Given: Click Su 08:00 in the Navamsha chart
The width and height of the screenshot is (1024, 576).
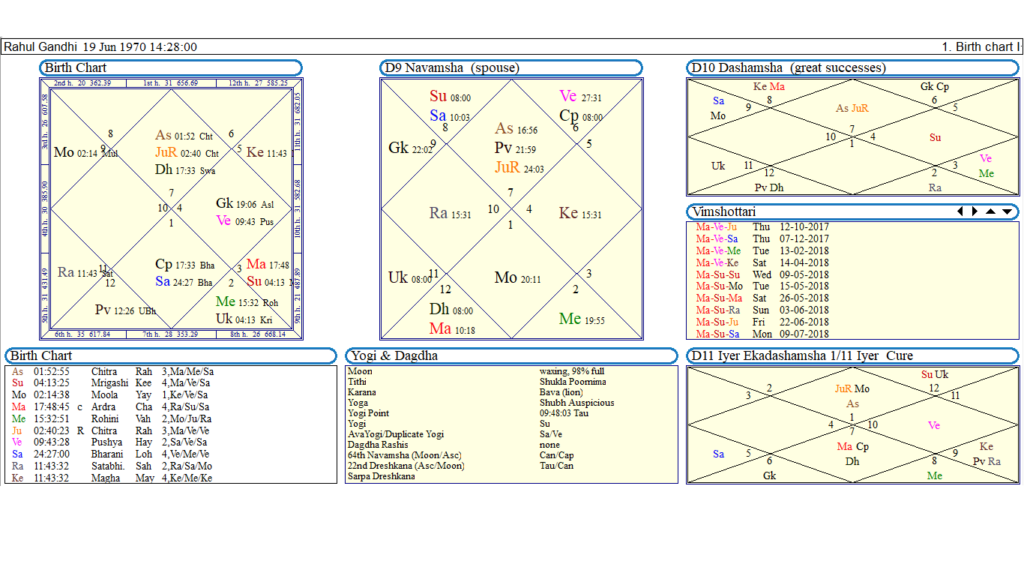Looking at the screenshot, I should pyautogui.click(x=450, y=97).
